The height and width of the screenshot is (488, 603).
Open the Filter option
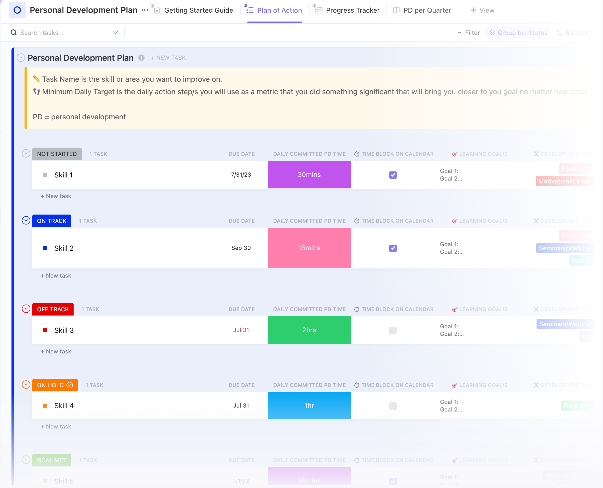pyautogui.click(x=468, y=33)
